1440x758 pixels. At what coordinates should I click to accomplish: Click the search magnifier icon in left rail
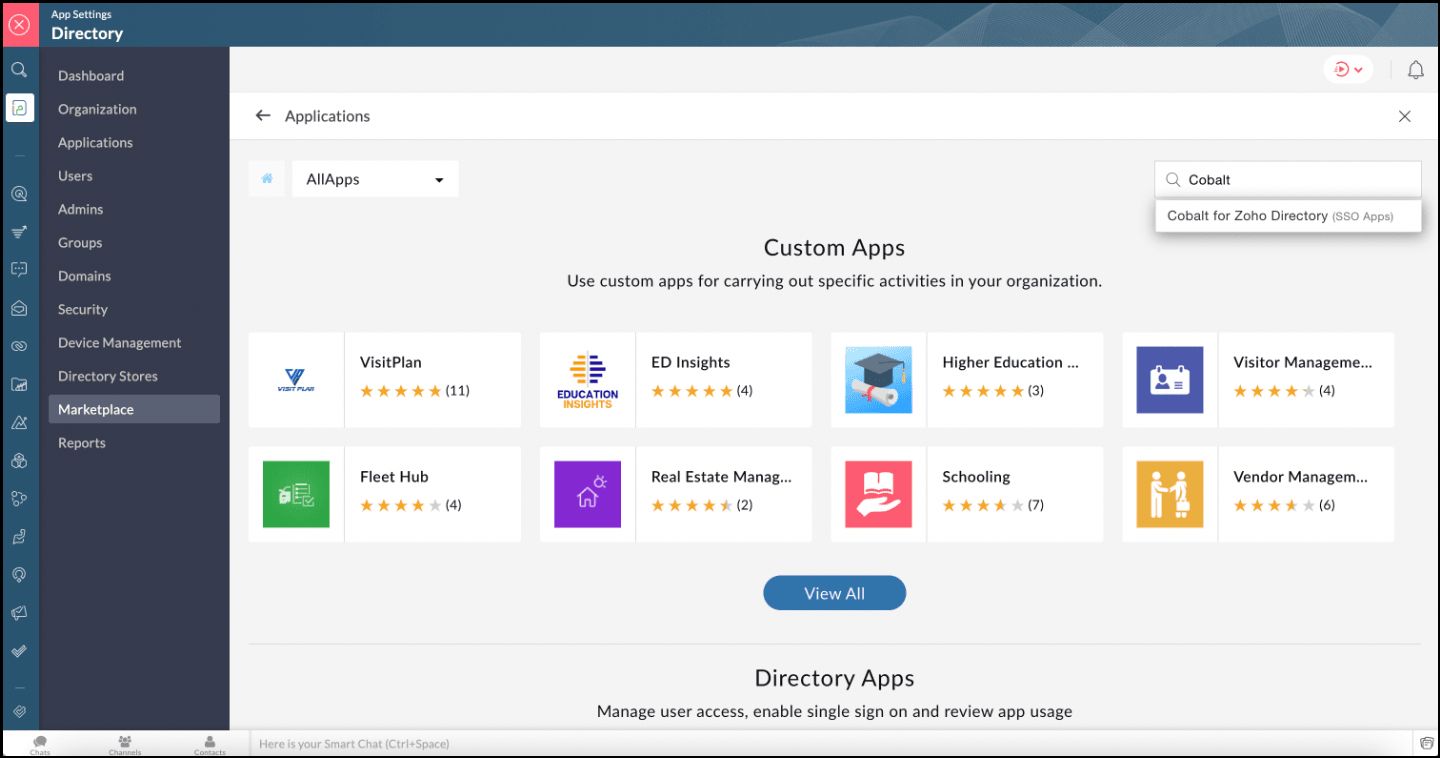pos(19,70)
